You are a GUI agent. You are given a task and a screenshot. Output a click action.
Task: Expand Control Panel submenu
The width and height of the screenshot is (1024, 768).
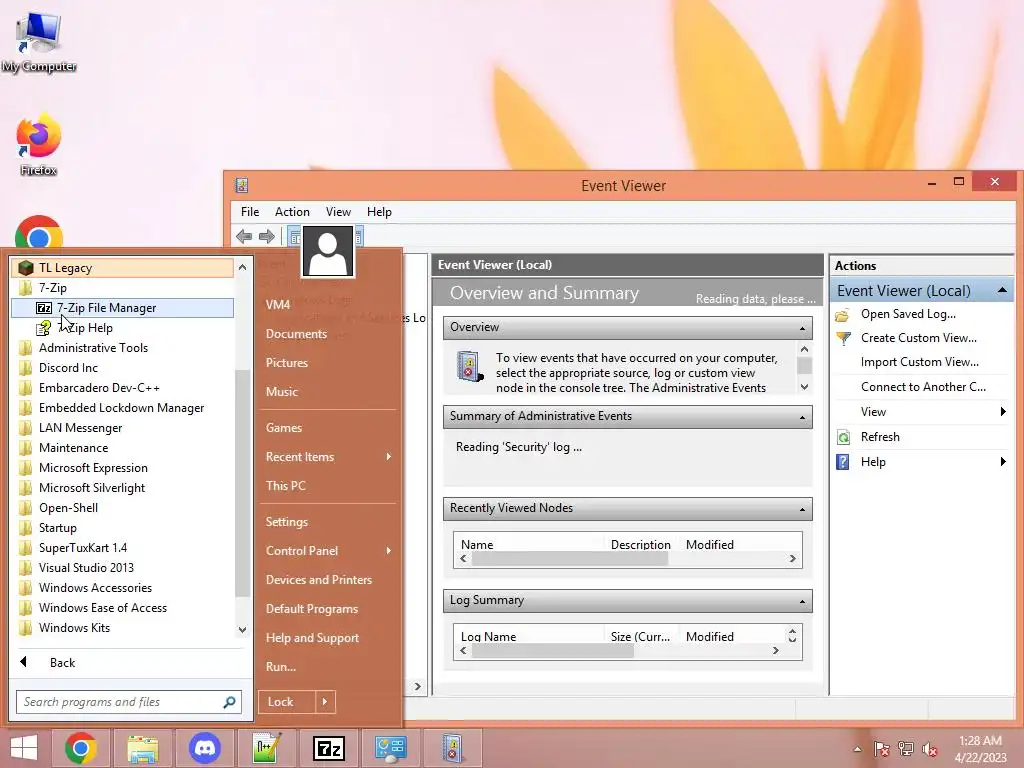point(328,551)
